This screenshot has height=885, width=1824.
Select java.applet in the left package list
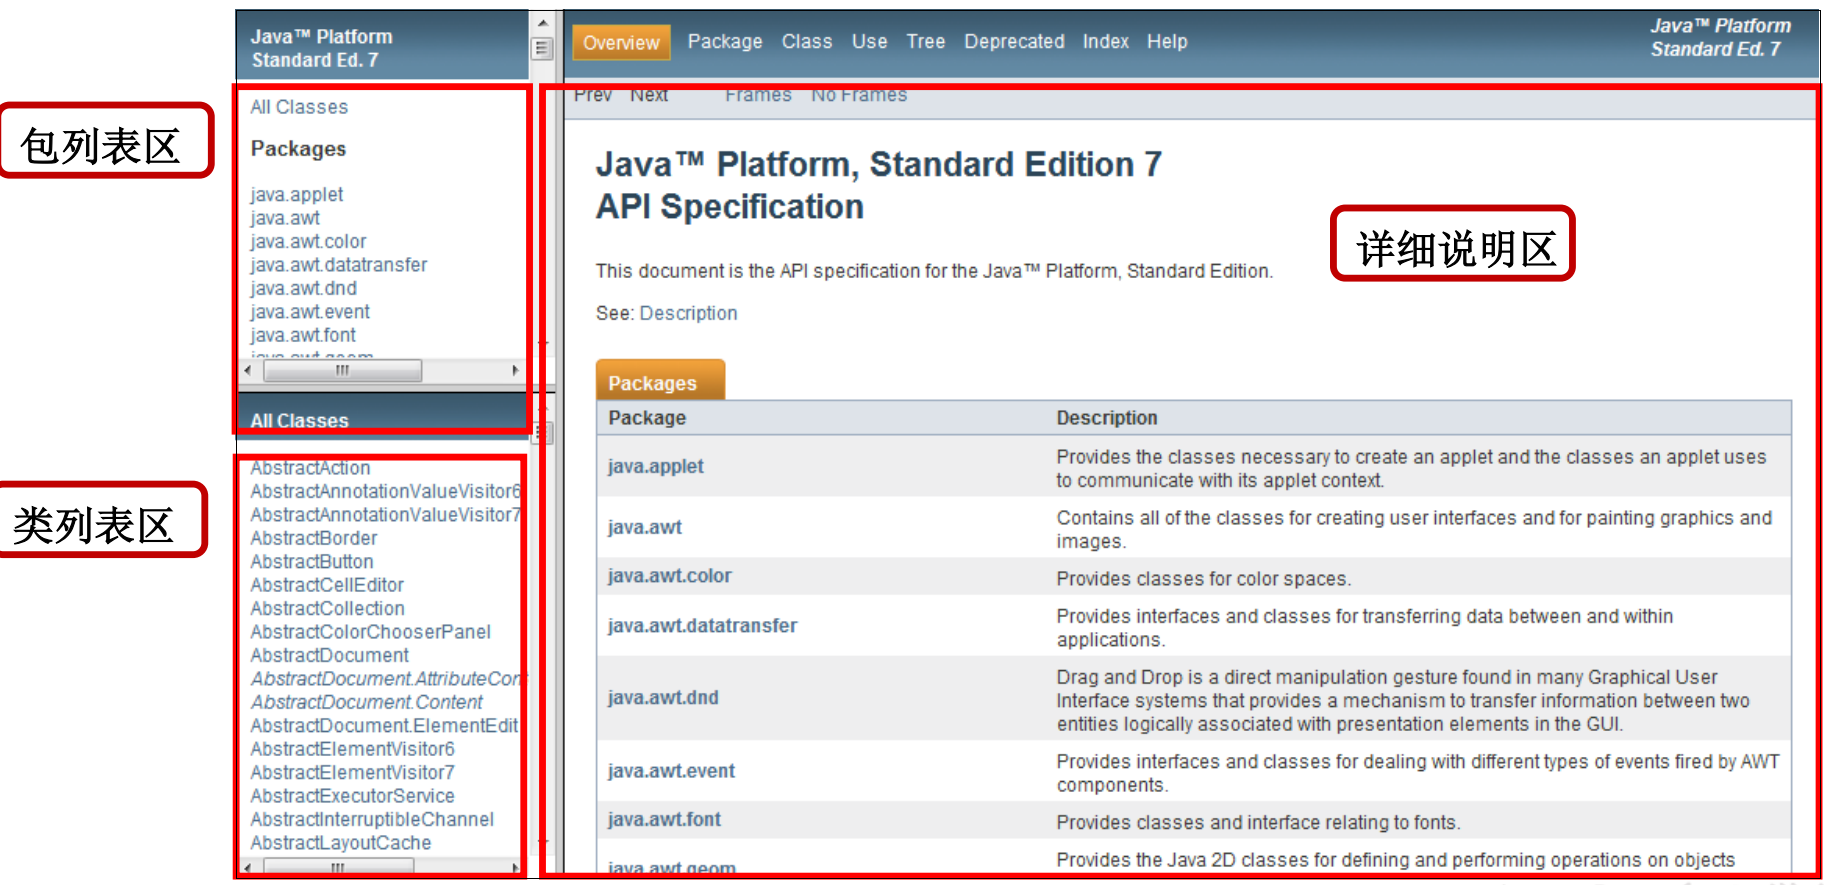297,194
